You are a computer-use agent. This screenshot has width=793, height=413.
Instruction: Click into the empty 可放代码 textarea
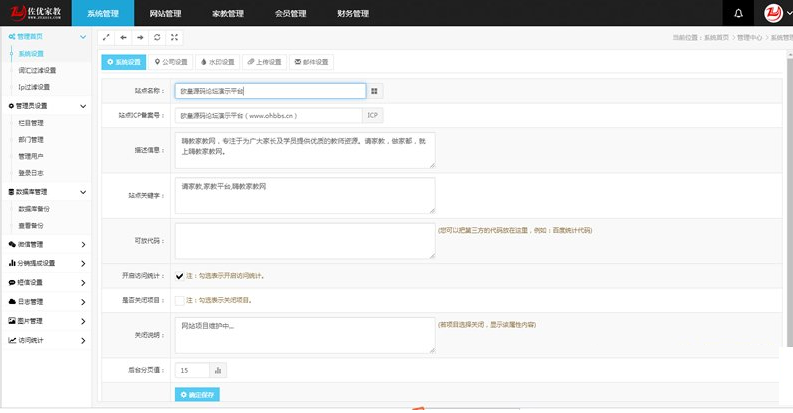[305, 241]
